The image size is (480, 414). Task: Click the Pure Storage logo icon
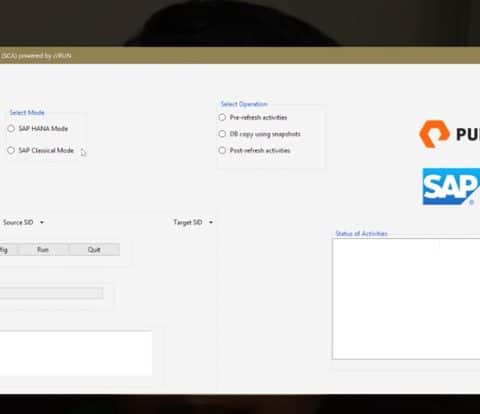[x=434, y=134]
